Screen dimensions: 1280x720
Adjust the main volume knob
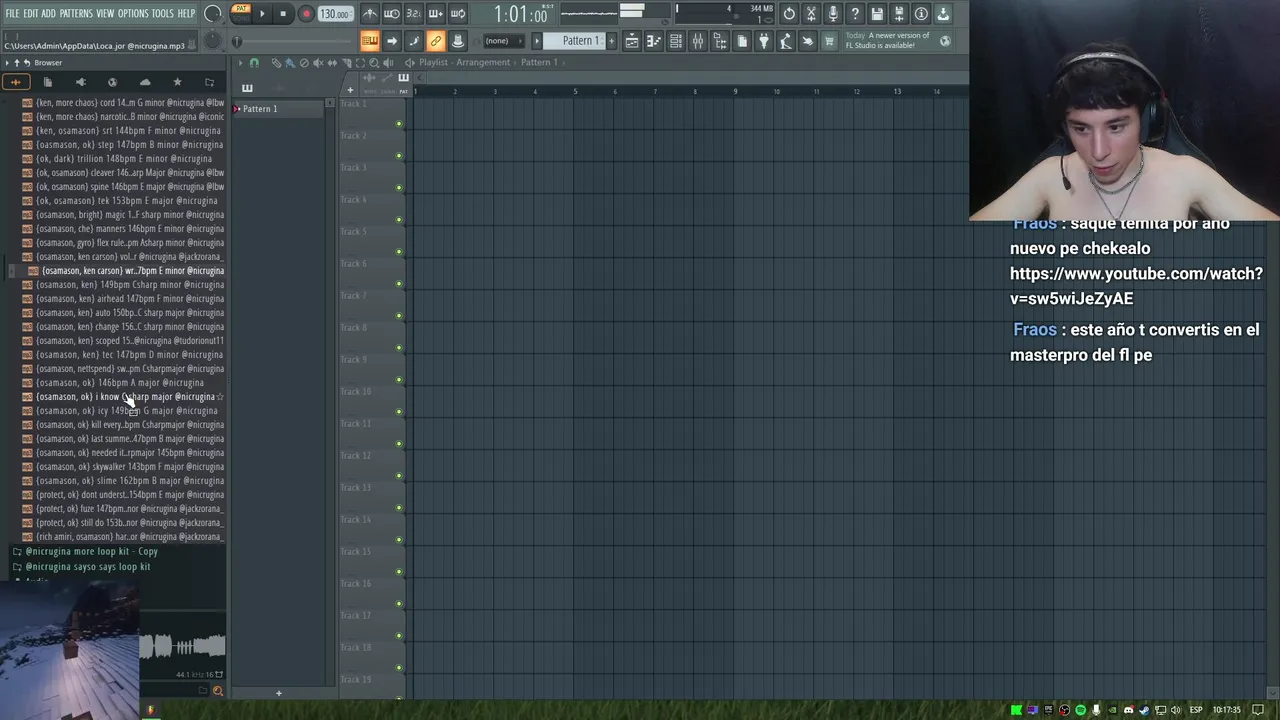click(x=213, y=14)
